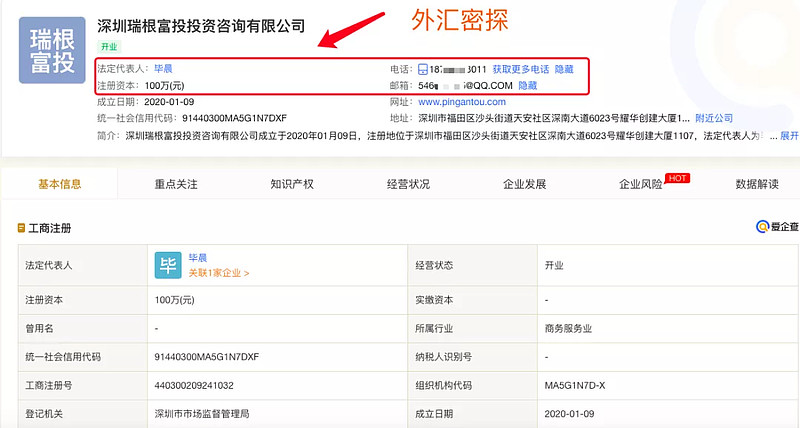Click the 工商注册 section heading icon
800x428 pixels.
tap(21, 228)
